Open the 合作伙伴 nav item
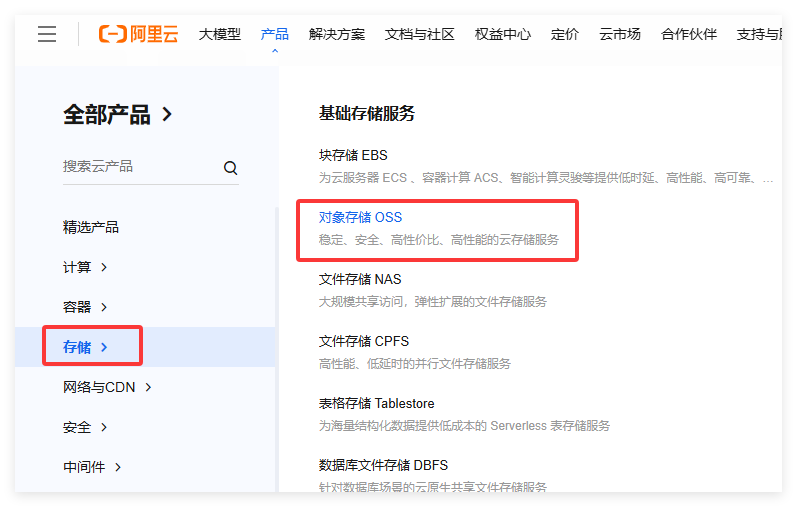 [x=689, y=34]
